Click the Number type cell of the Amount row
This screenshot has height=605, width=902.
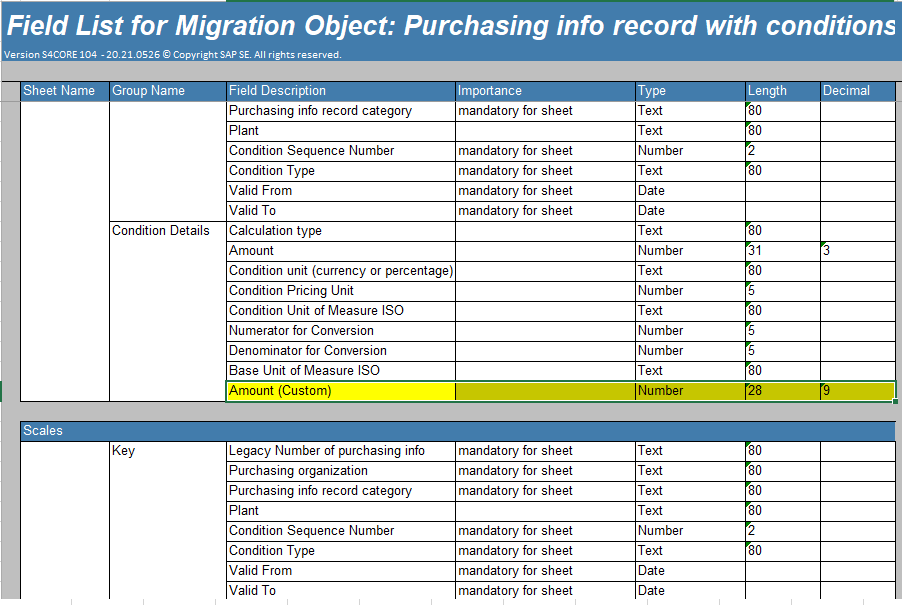tap(690, 251)
